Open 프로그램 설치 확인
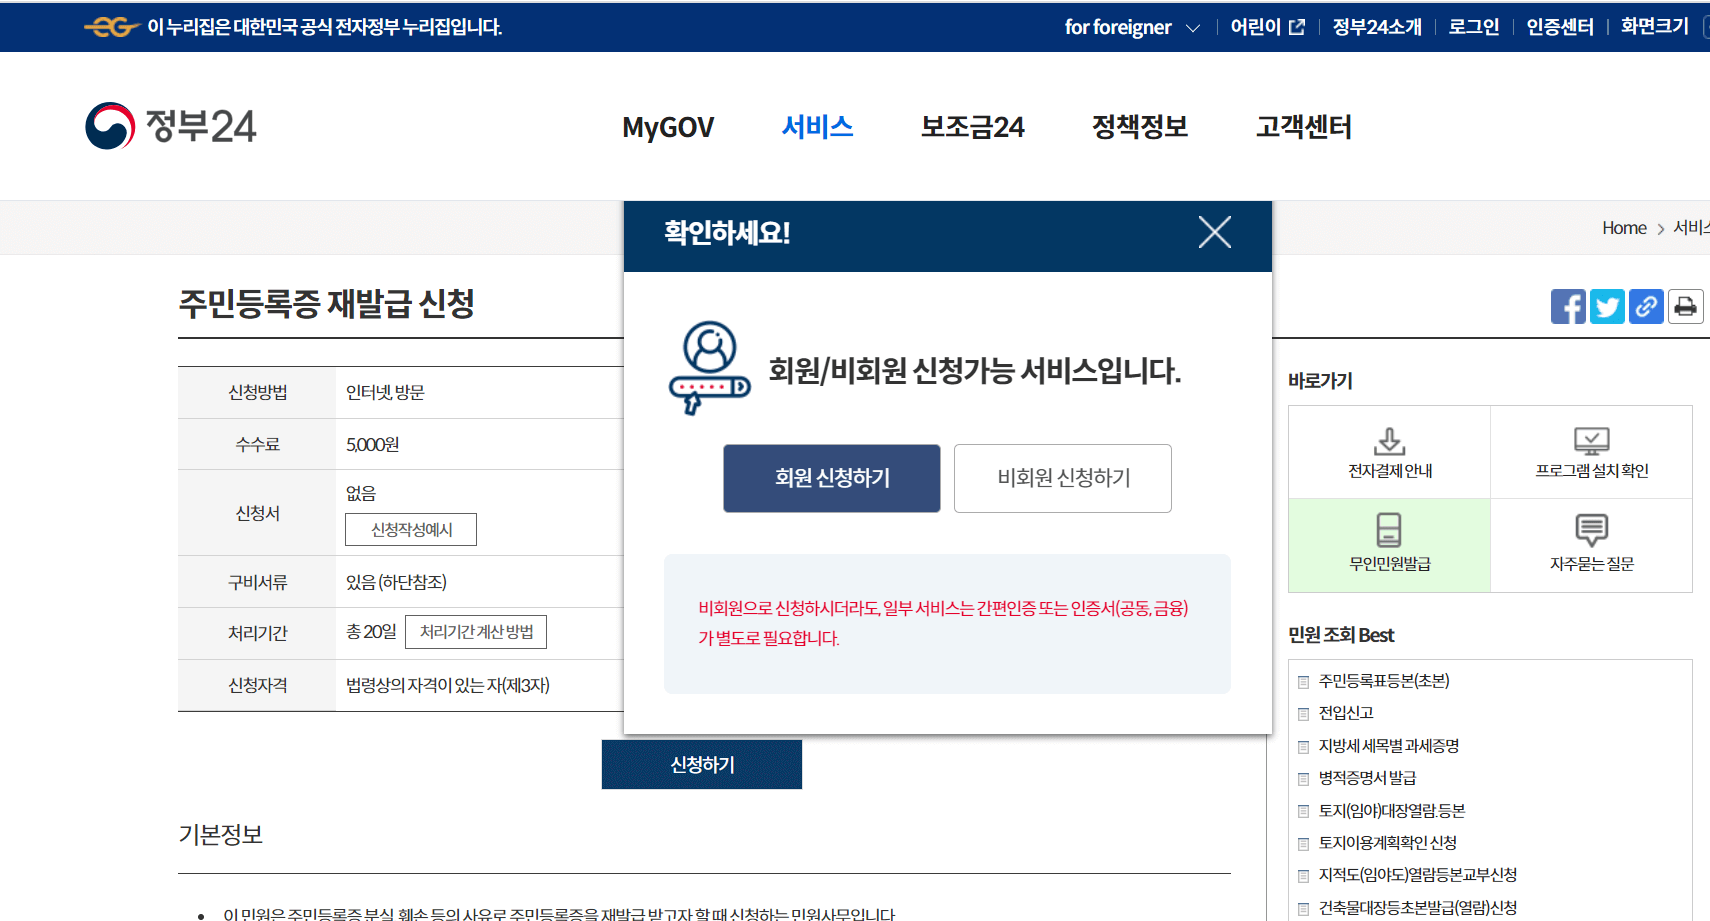Viewport: 1710px width, 921px height. coord(1591,452)
